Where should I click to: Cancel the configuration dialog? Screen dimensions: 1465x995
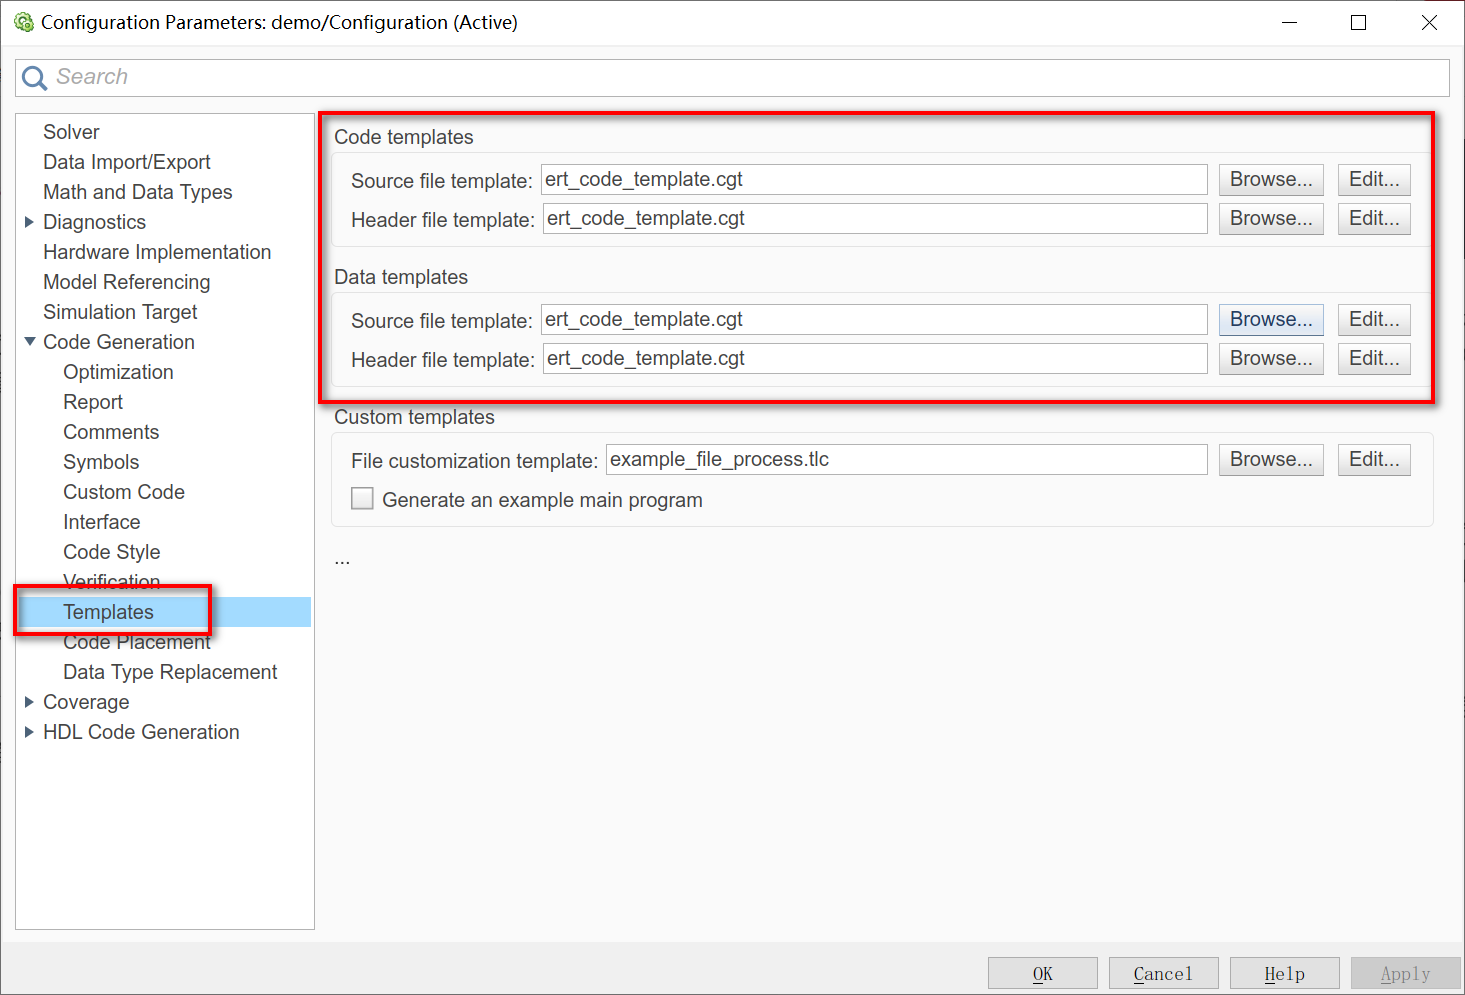pos(1163,972)
